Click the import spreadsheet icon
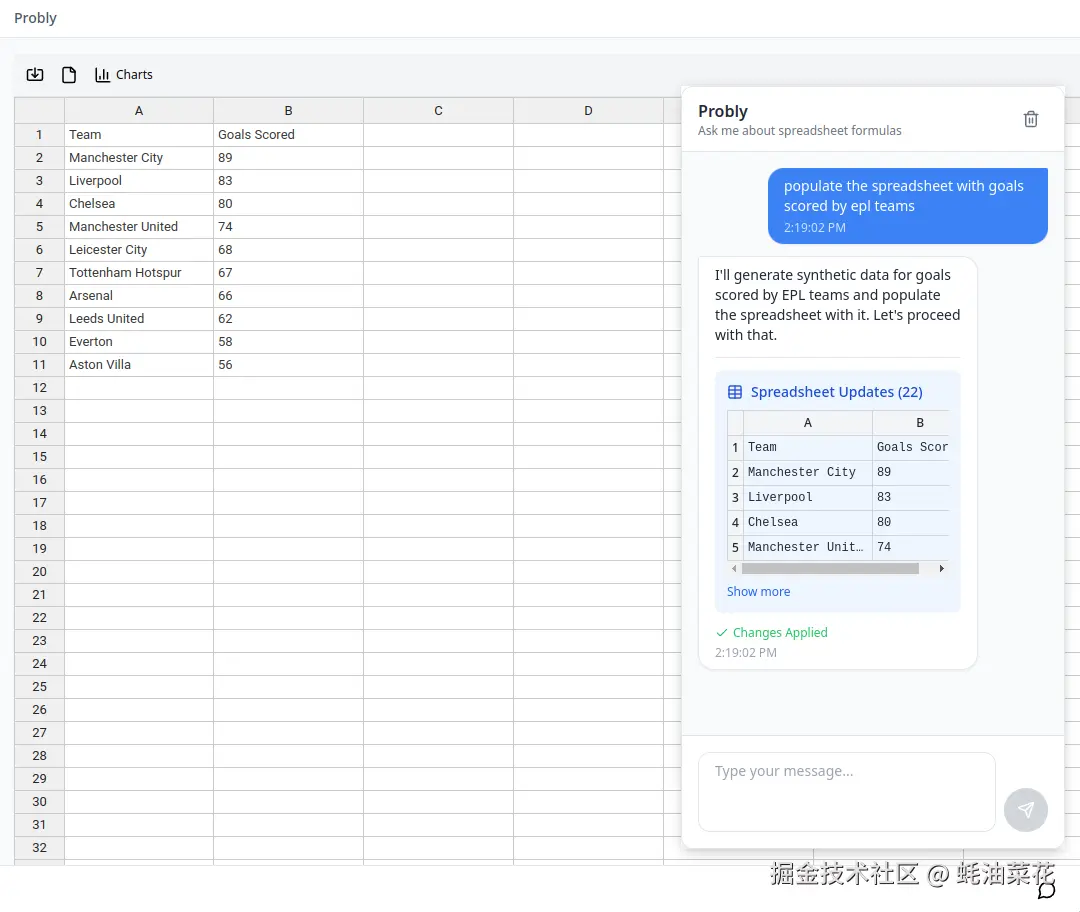1080x912 pixels. 35,74
